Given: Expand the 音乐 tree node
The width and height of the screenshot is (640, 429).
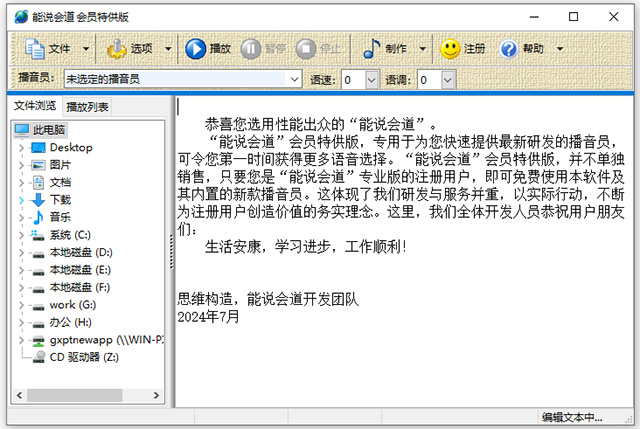Looking at the screenshot, I should point(21,217).
